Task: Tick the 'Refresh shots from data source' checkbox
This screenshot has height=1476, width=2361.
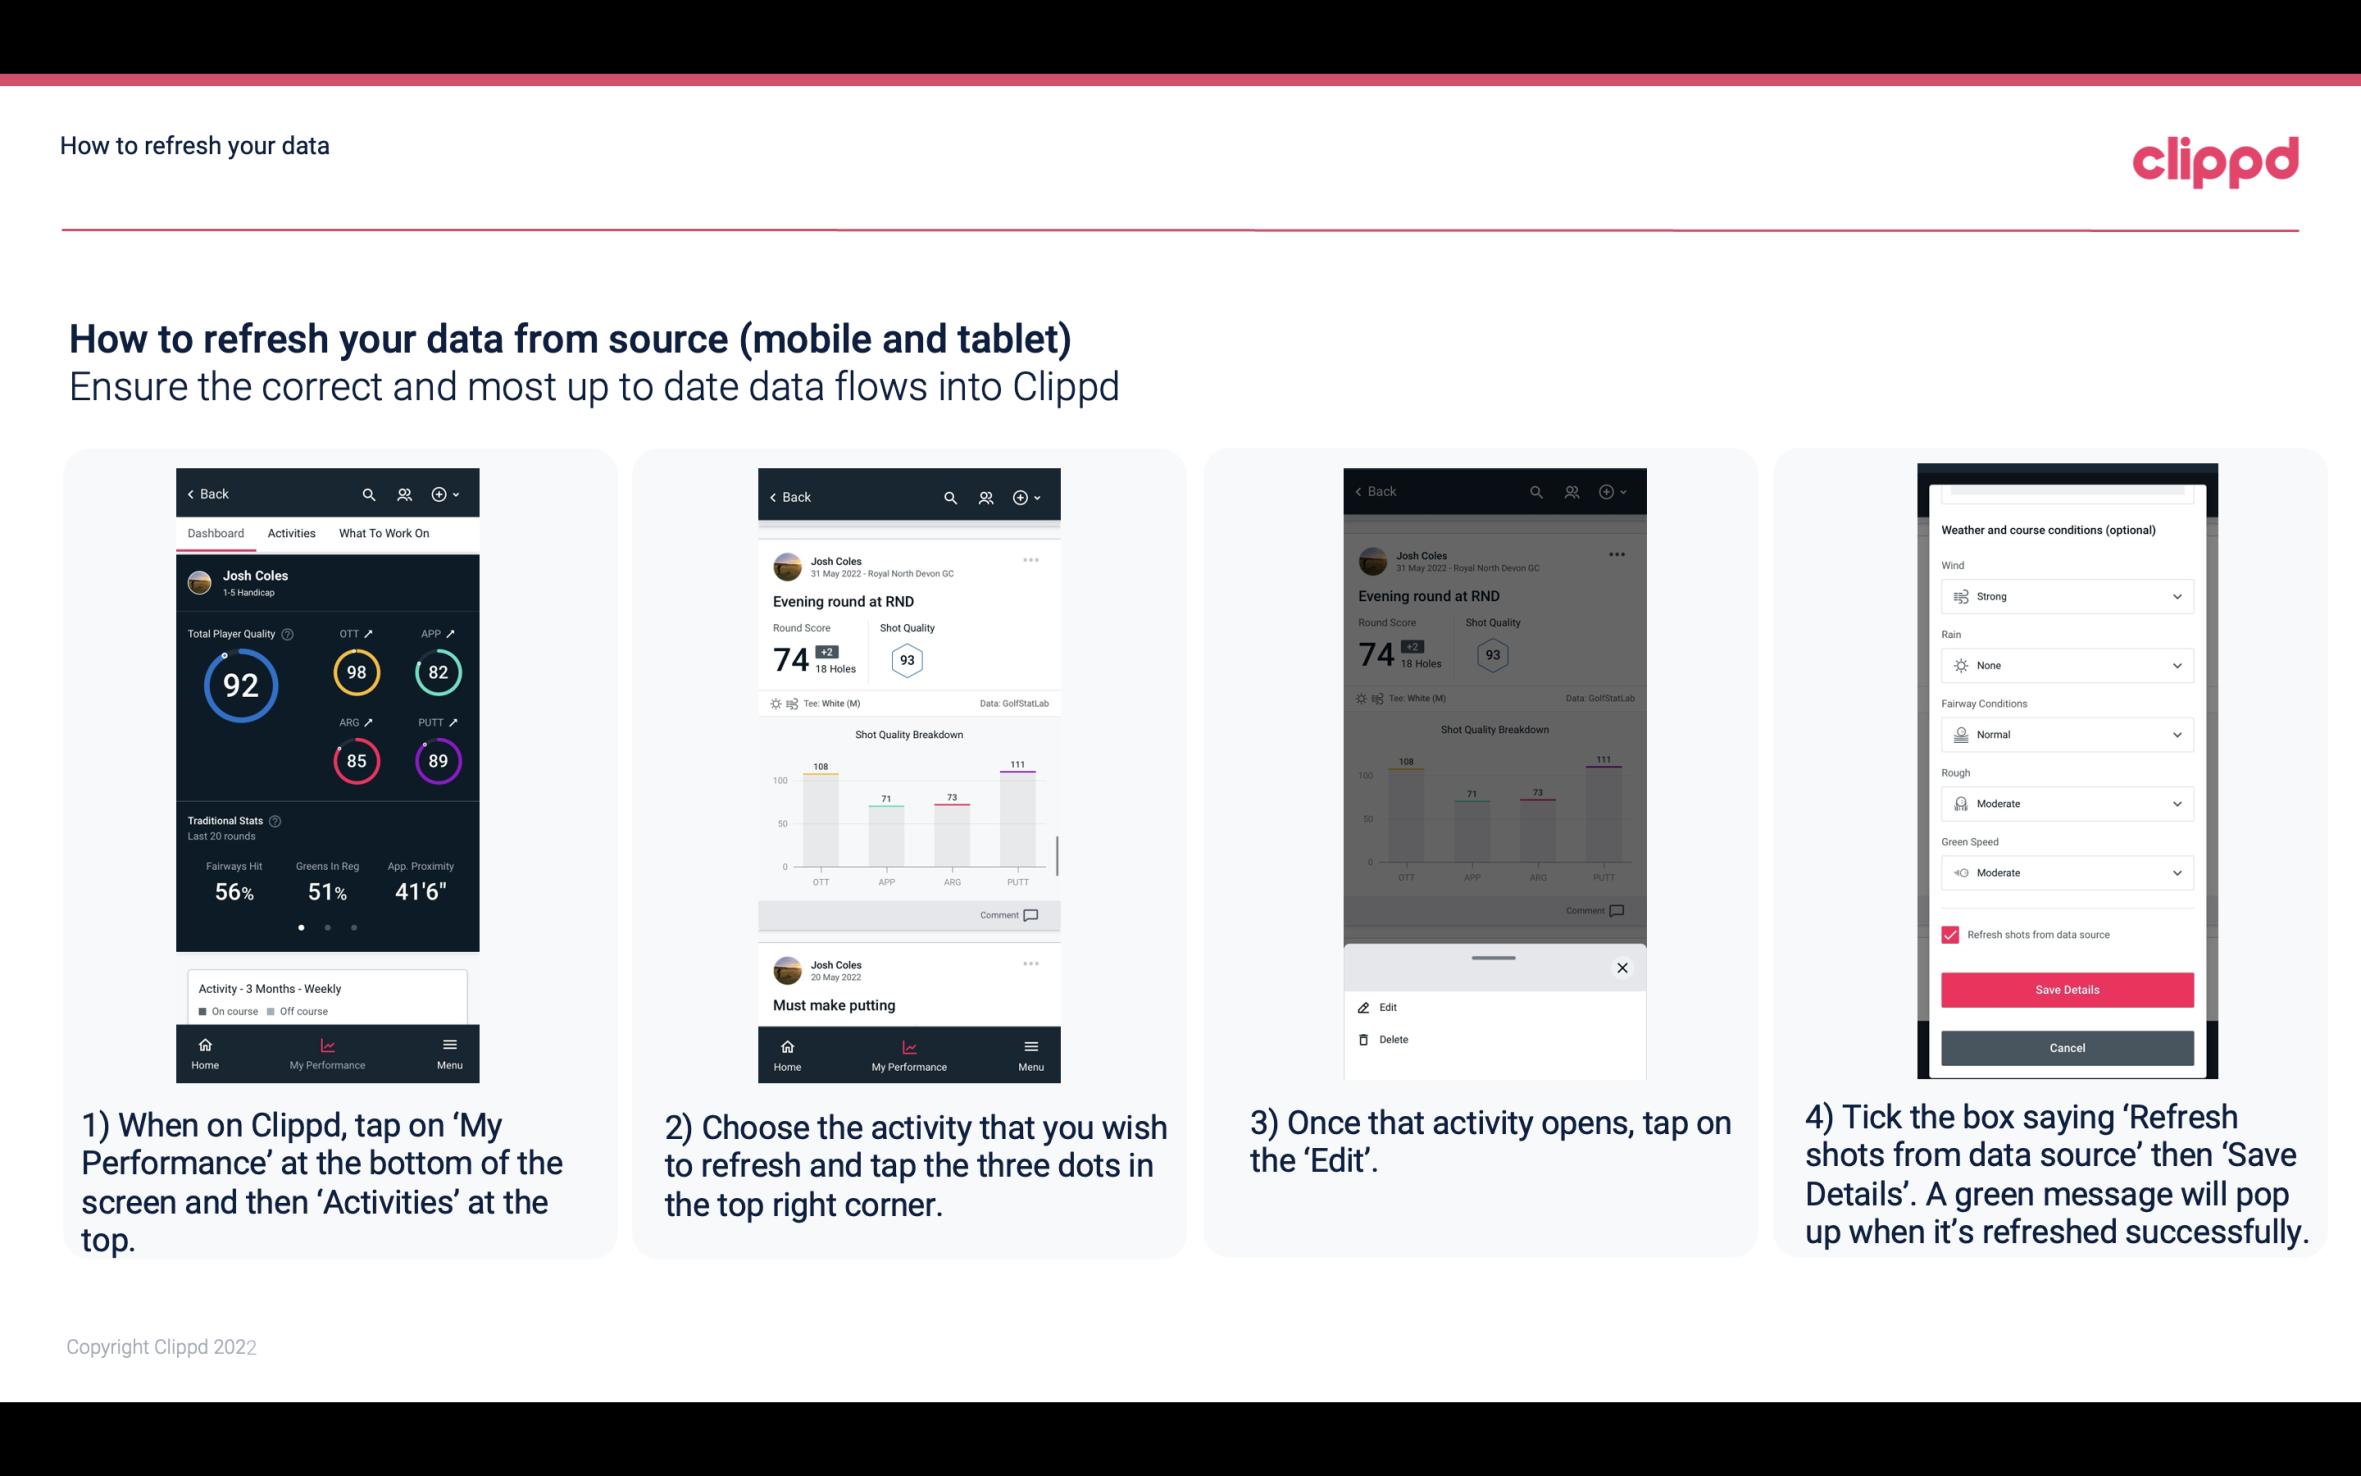Action: coord(1950,934)
